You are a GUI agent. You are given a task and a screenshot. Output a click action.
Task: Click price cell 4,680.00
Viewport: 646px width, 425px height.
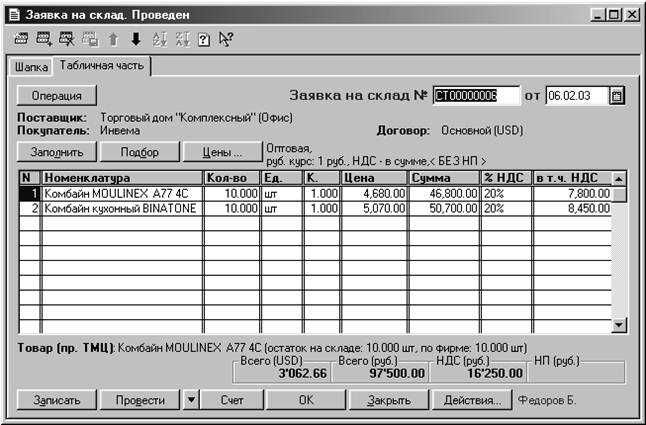click(x=374, y=194)
